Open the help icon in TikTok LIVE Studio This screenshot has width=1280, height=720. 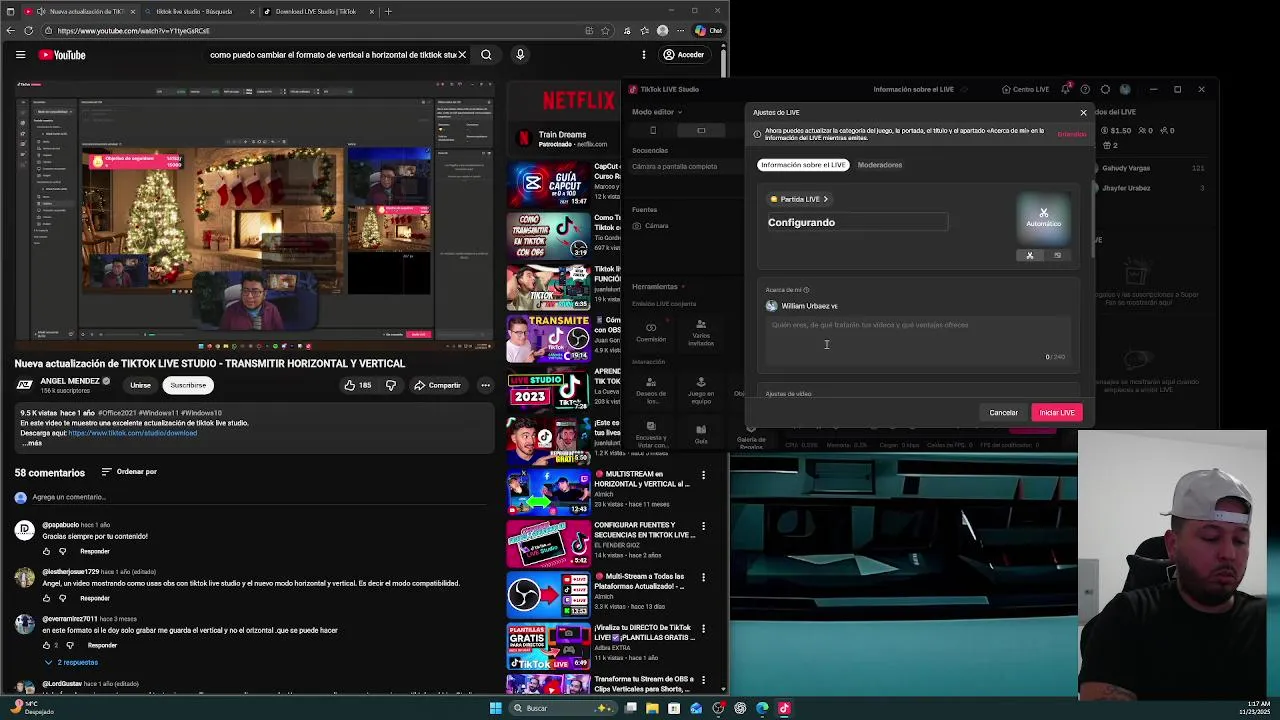coord(1086,89)
